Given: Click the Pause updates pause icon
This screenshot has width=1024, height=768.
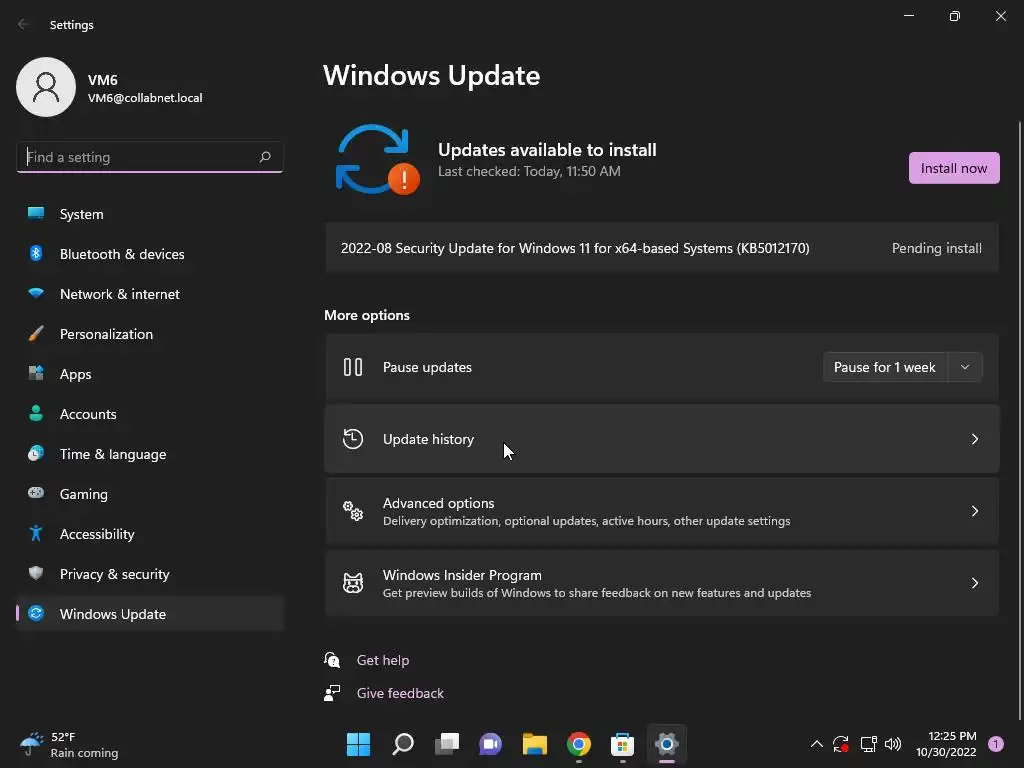Looking at the screenshot, I should [353, 367].
